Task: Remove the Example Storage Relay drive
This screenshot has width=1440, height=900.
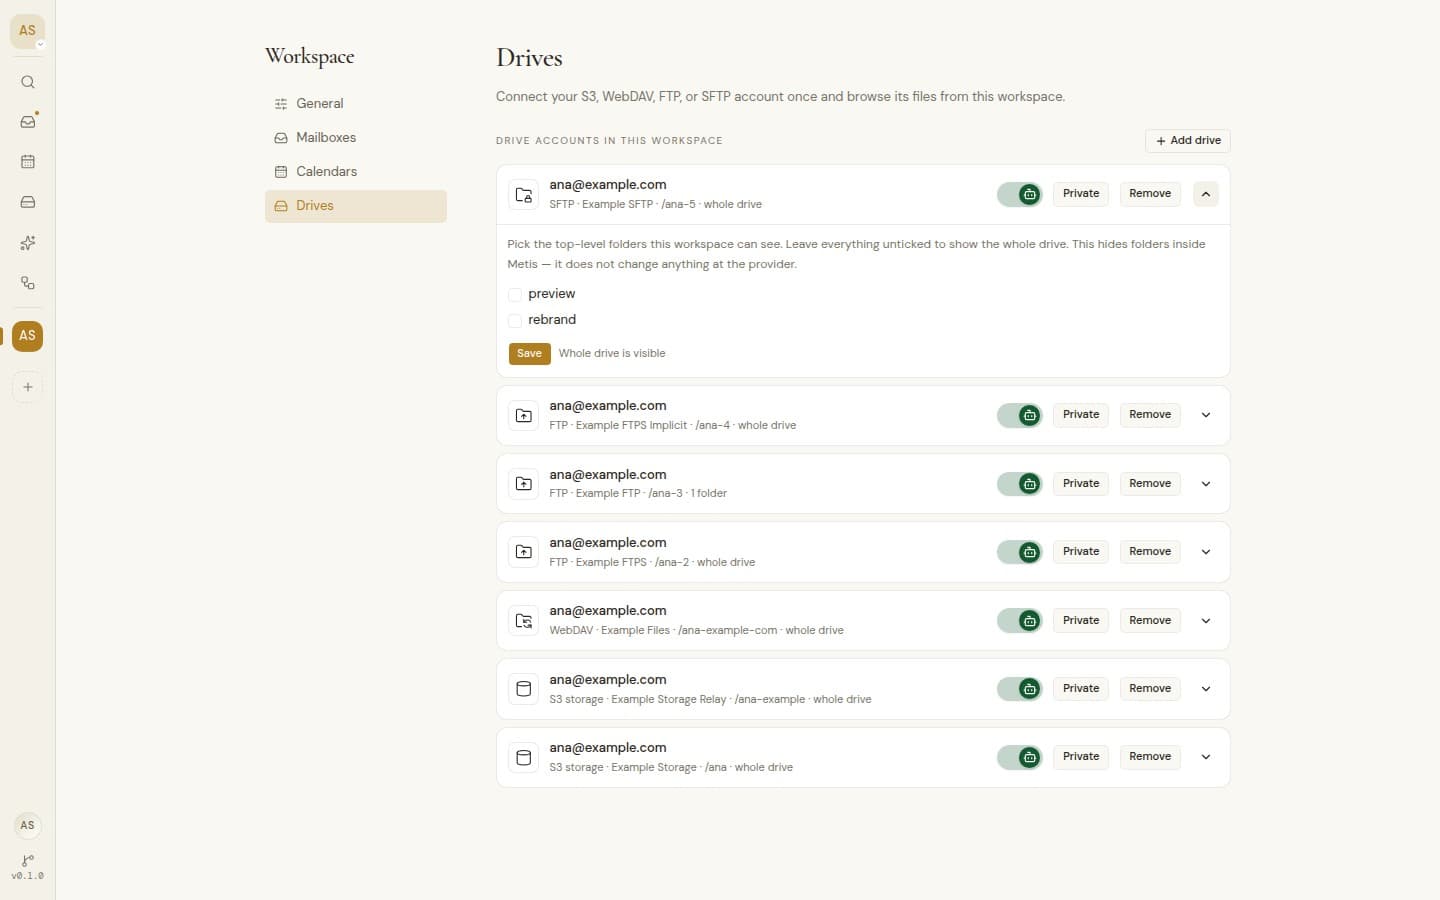Action: [x=1150, y=689]
